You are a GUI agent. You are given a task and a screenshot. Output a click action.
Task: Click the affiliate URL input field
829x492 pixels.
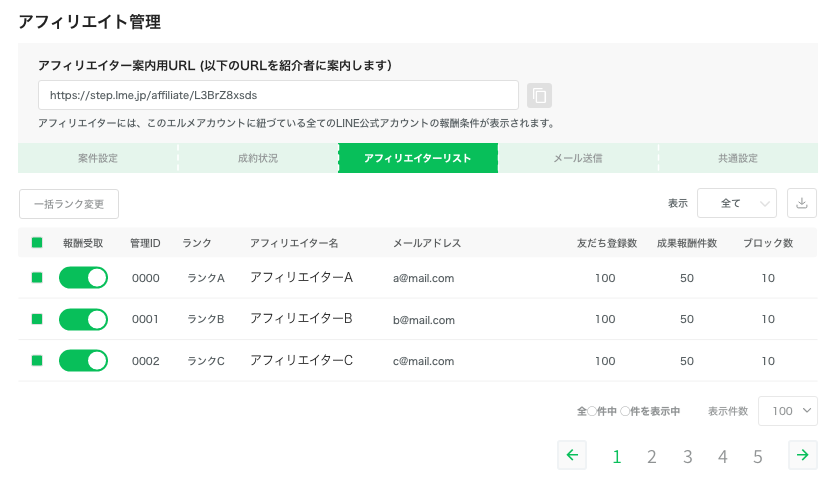pos(278,95)
